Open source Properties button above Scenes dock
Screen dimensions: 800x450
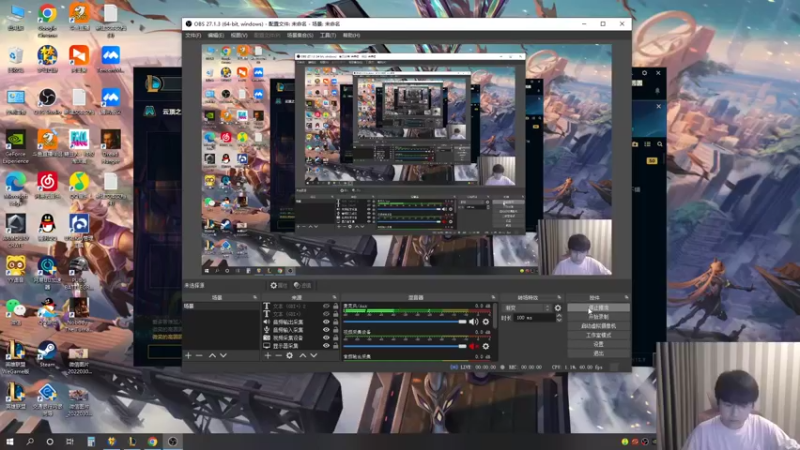(x=279, y=286)
